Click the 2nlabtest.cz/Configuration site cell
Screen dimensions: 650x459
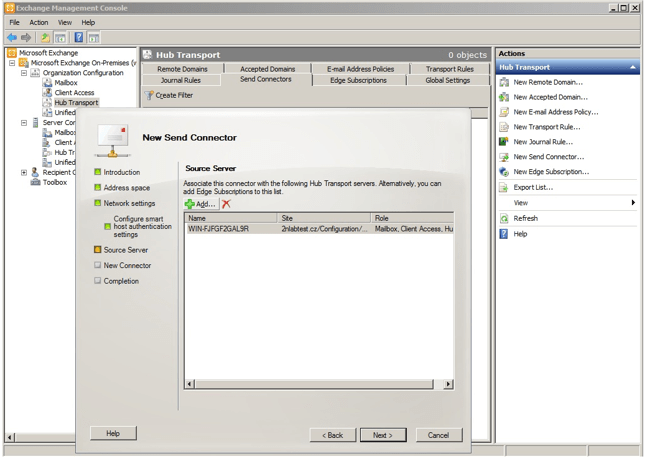coord(324,229)
